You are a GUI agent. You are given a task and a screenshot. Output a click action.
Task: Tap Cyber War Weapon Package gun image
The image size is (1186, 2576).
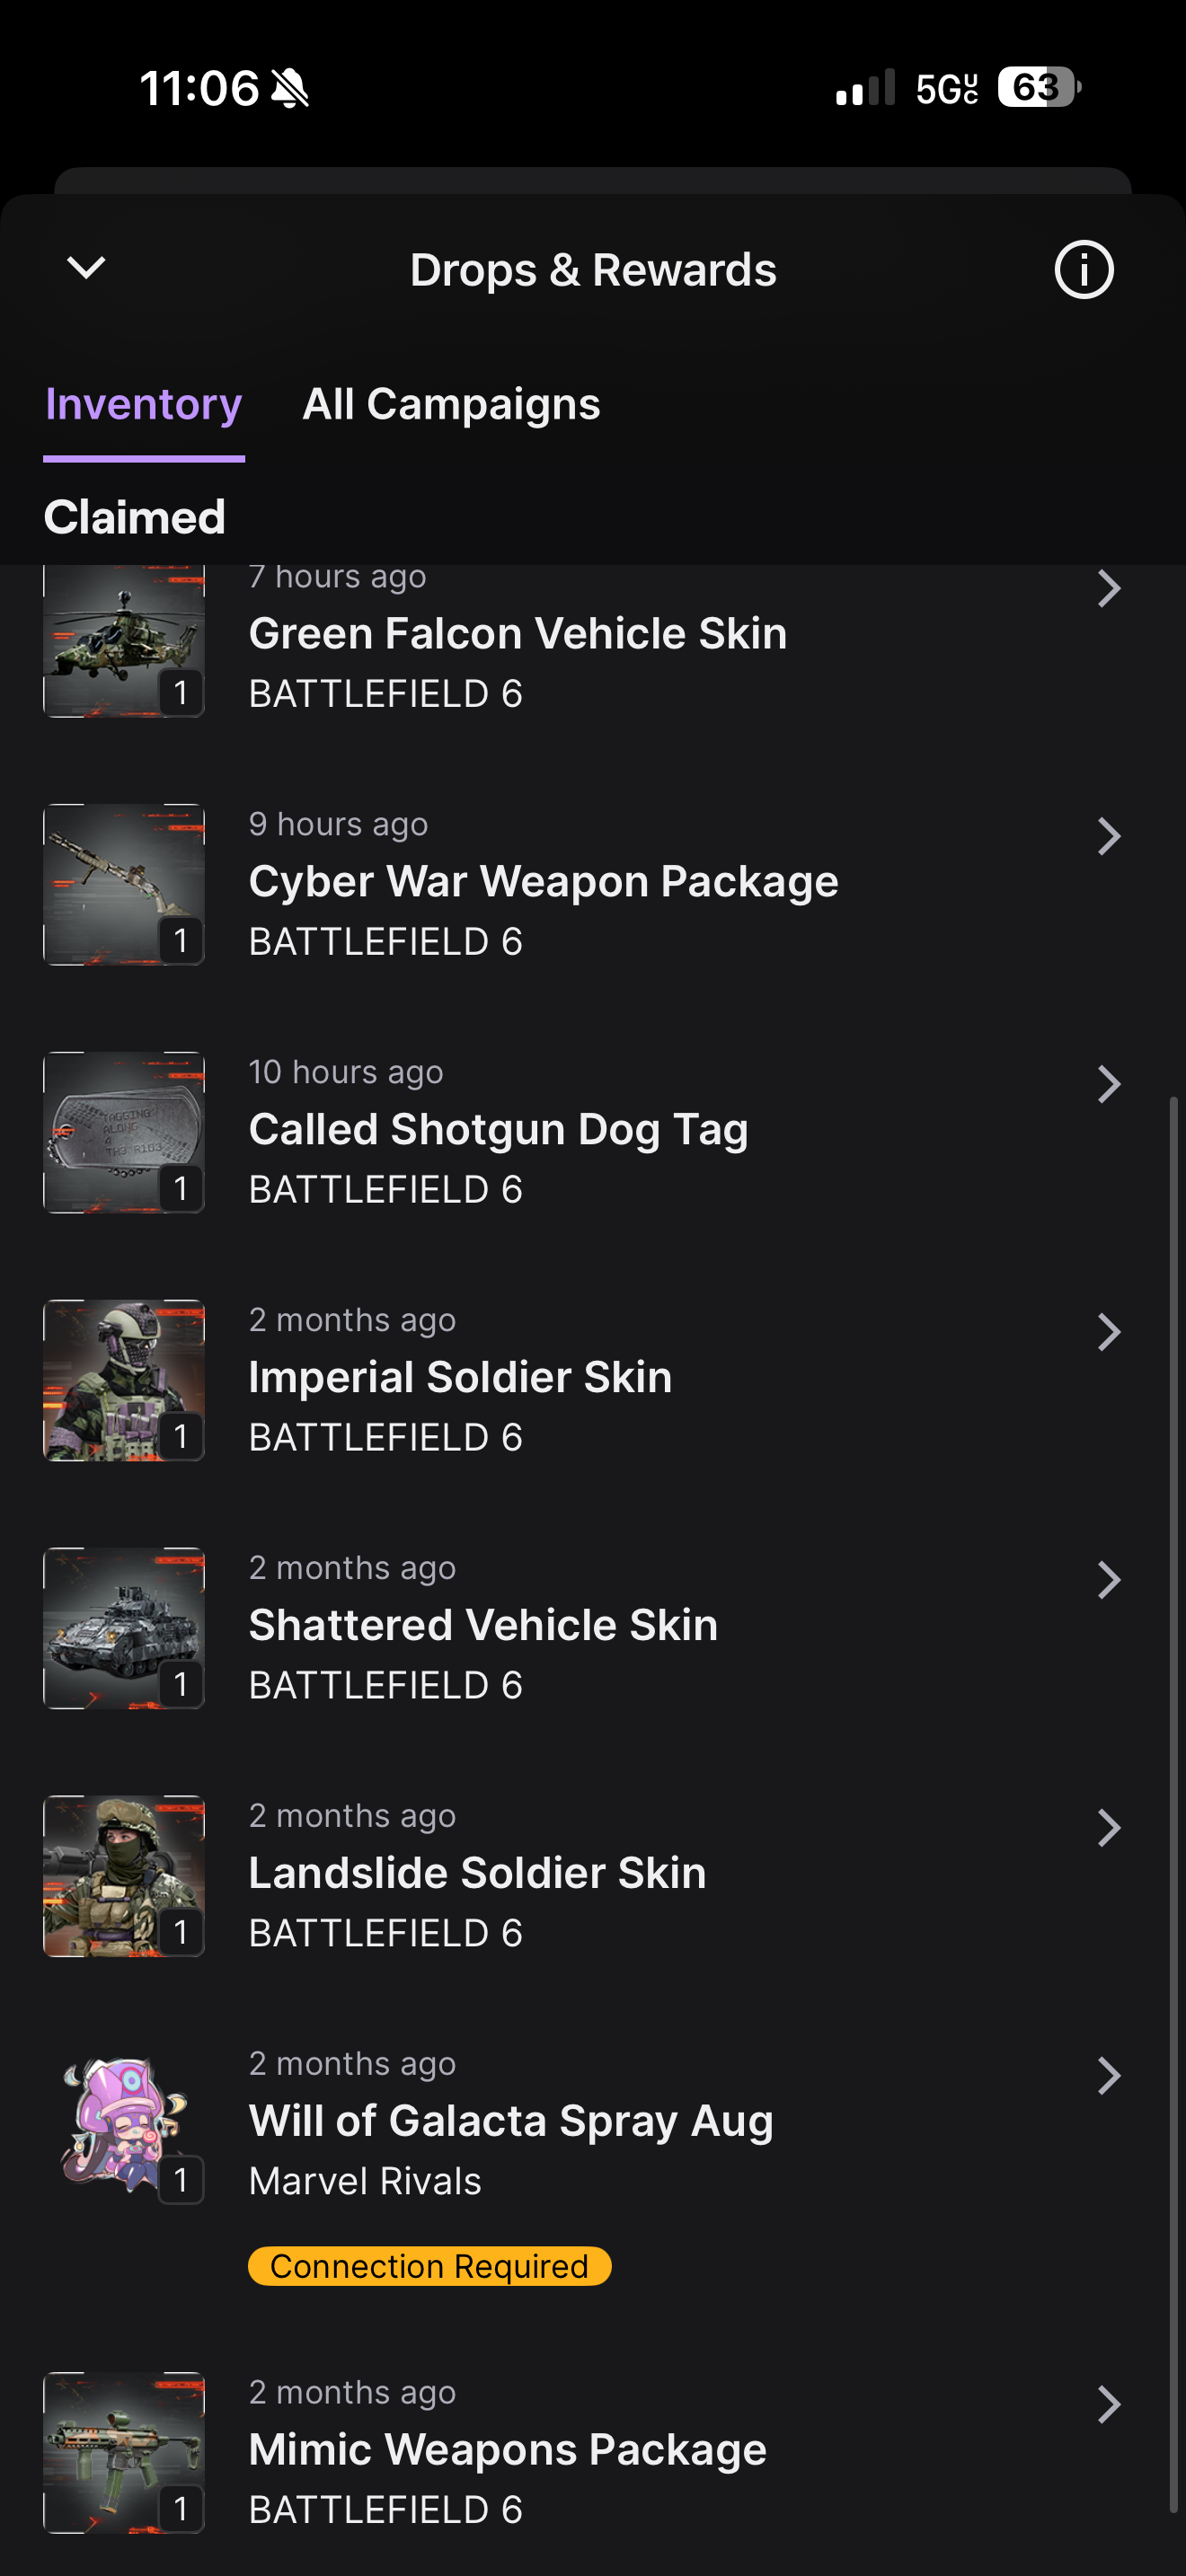click(x=123, y=885)
